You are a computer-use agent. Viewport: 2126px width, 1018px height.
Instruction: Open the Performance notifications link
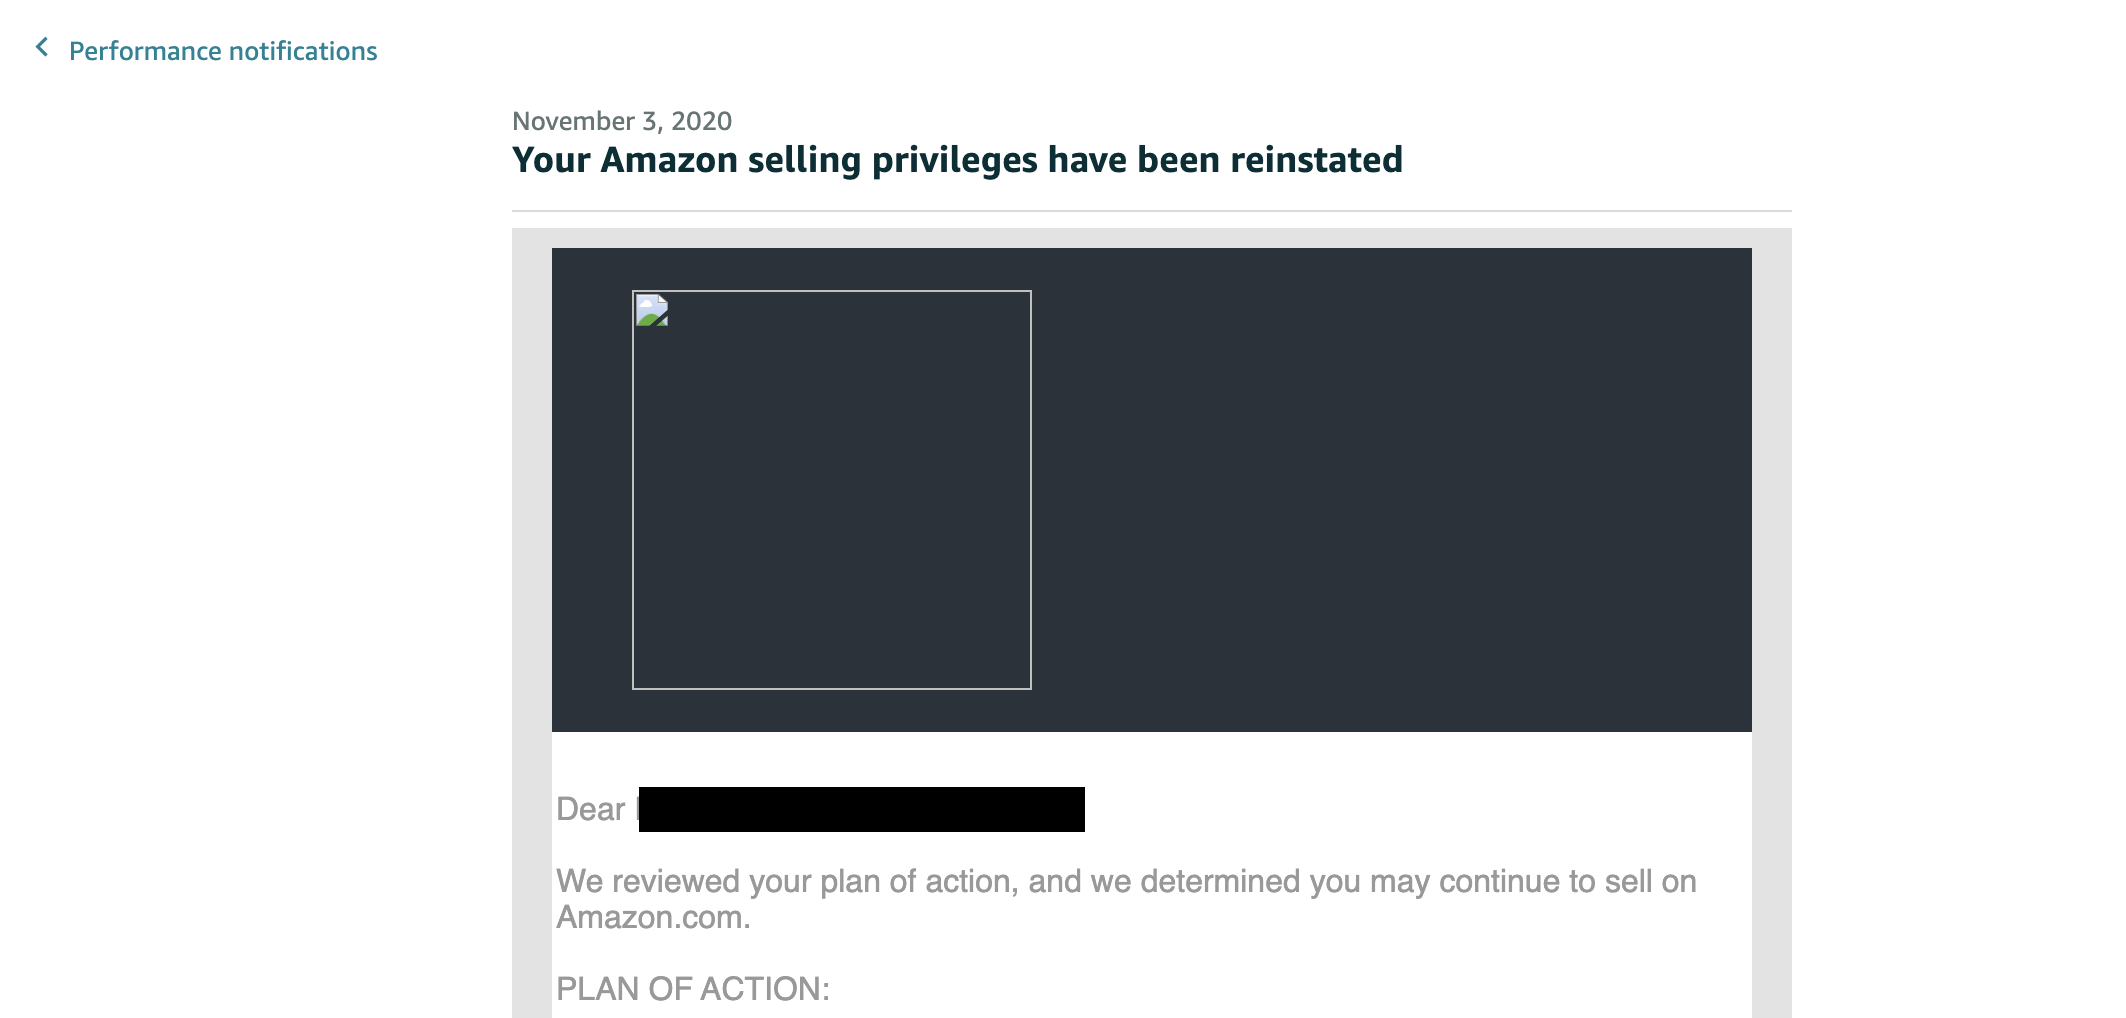click(222, 51)
